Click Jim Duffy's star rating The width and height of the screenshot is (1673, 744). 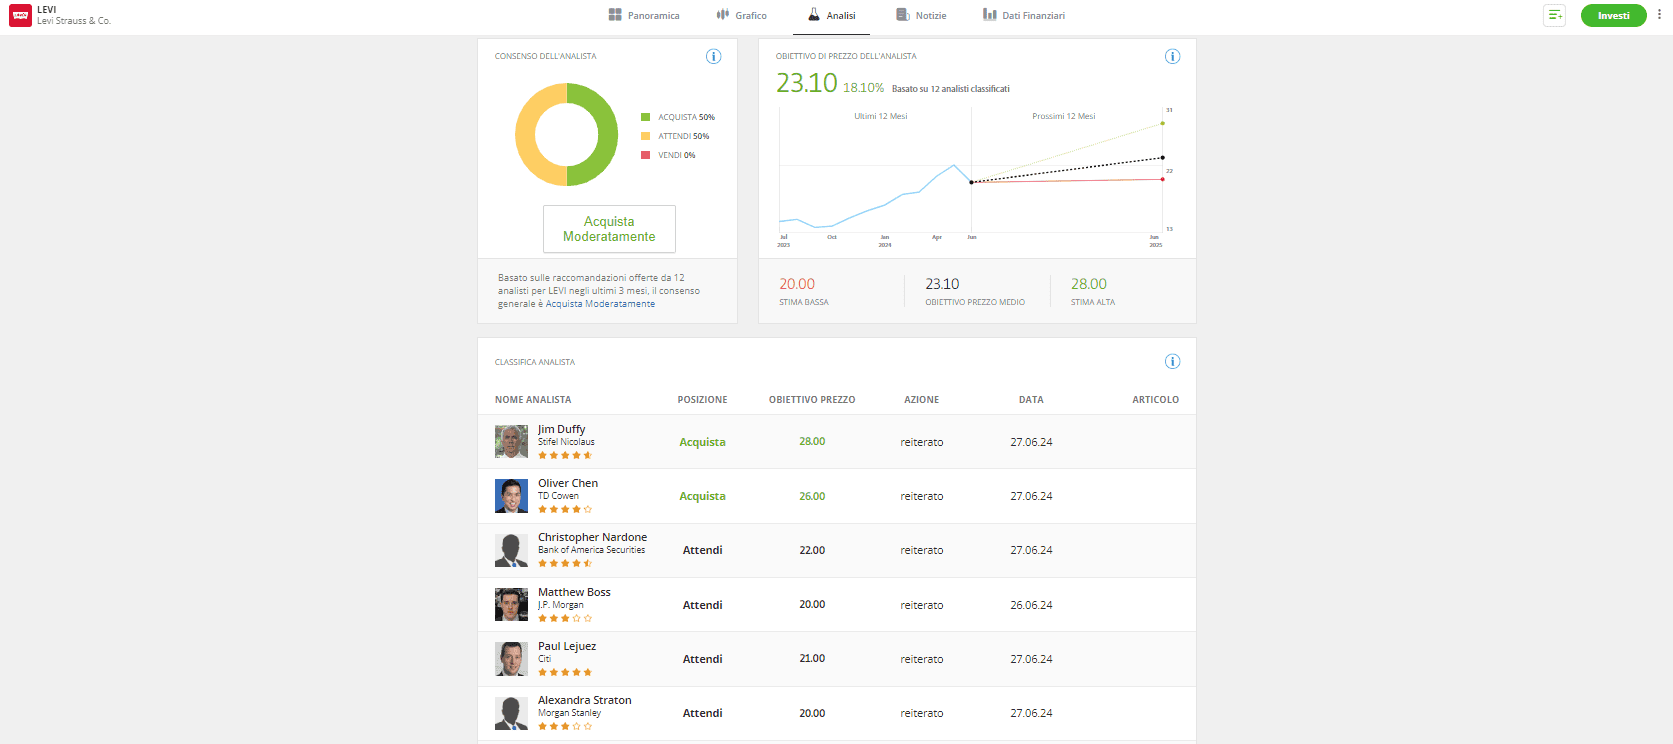[x=565, y=455]
